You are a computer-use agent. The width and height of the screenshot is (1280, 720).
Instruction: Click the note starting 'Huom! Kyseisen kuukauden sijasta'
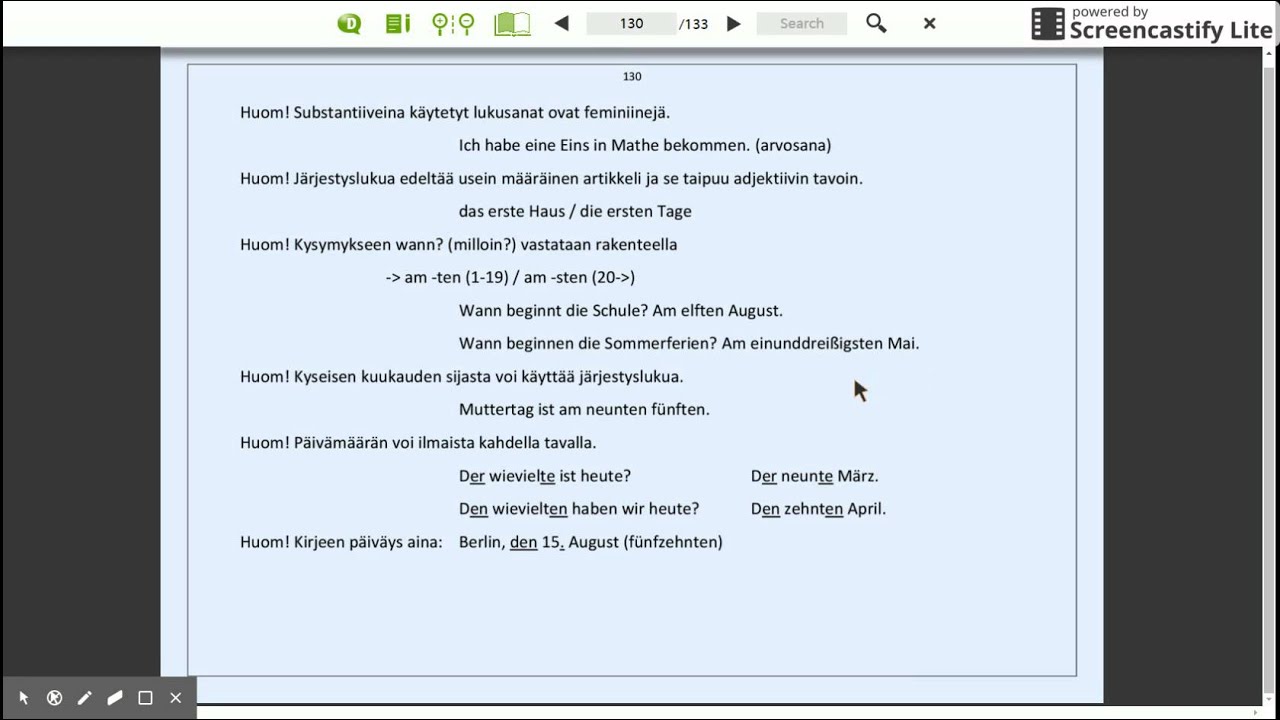point(462,376)
